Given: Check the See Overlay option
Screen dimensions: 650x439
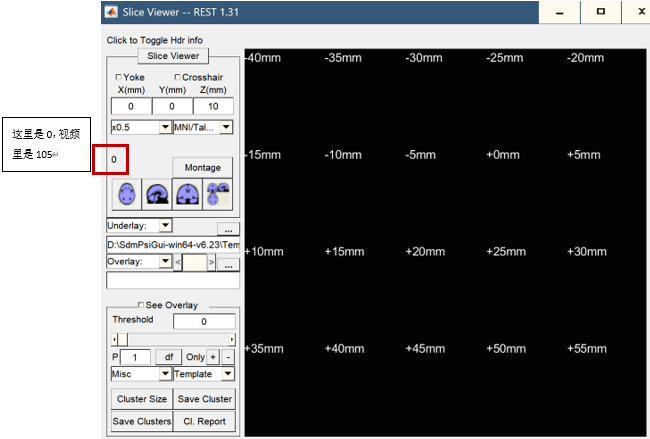Looking at the screenshot, I should 140,305.
